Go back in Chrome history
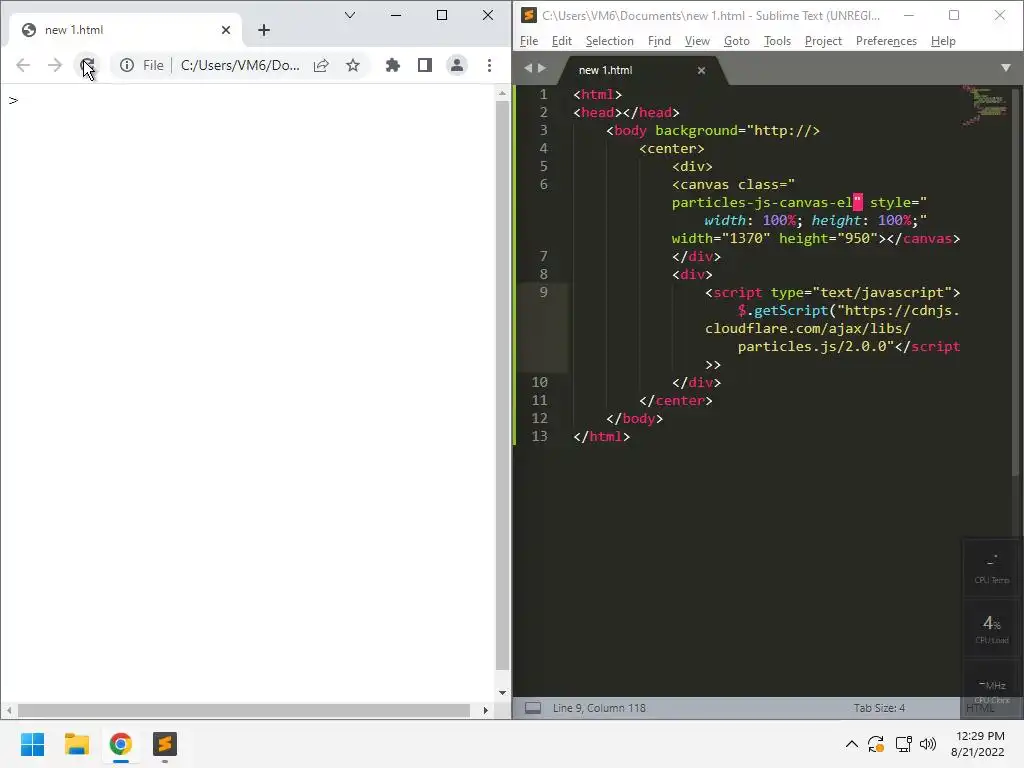This screenshot has width=1024, height=768. click(23, 65)
